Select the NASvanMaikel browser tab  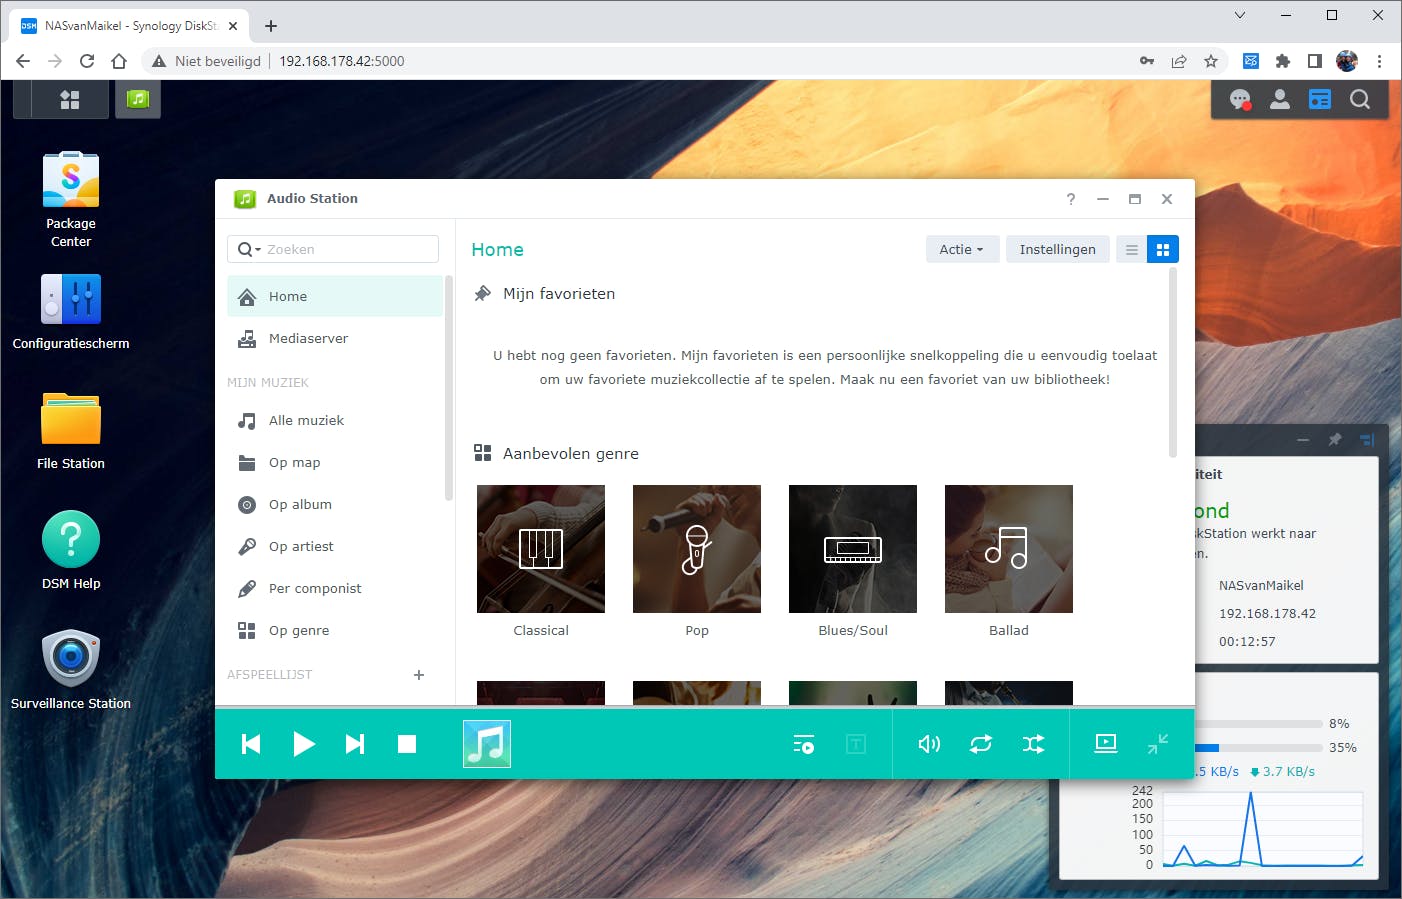(x=130, y=26)
